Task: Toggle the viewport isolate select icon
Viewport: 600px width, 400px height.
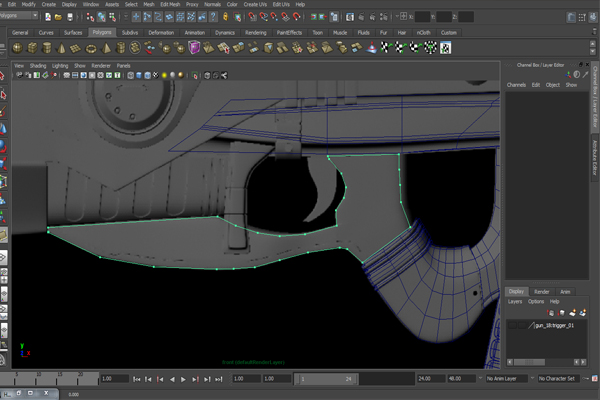Action: click(x=195, y=75)
